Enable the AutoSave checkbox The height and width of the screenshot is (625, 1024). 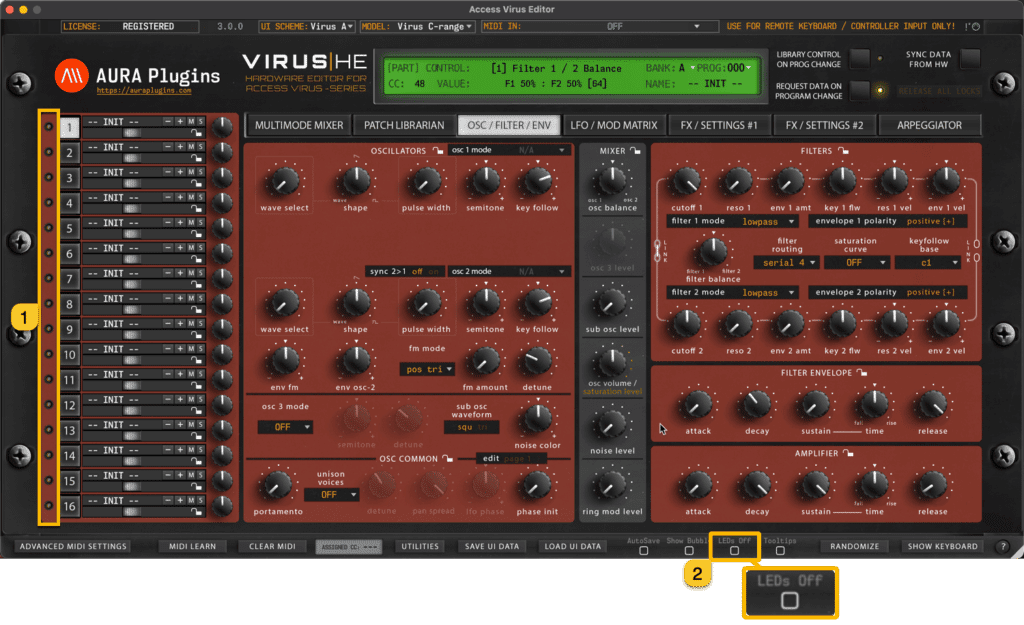tap(644, 551)
